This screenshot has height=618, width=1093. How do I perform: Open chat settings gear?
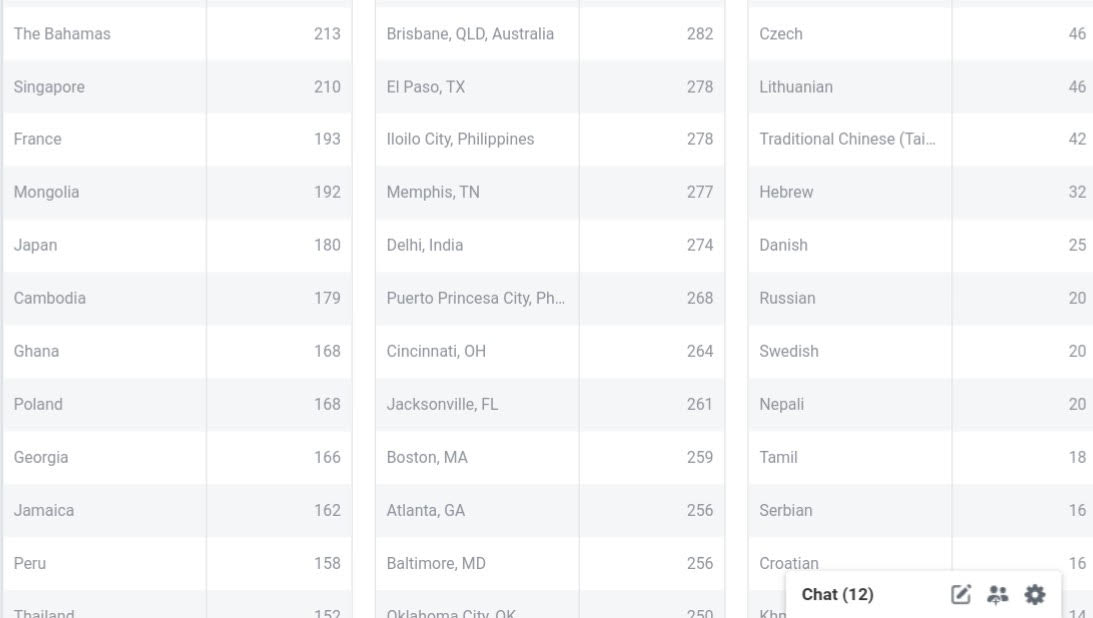click(1035, 595)
